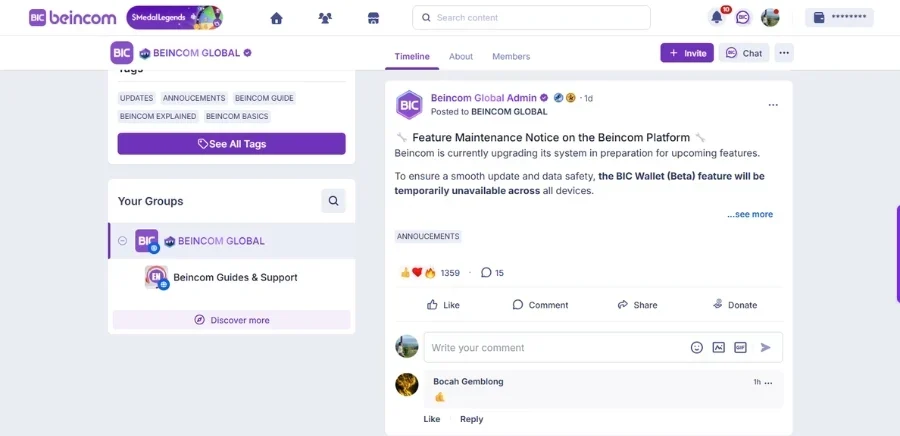Collapse the BEINCOM GLOBAL group tree
900x436 pixels.
(x=122, y=241)
